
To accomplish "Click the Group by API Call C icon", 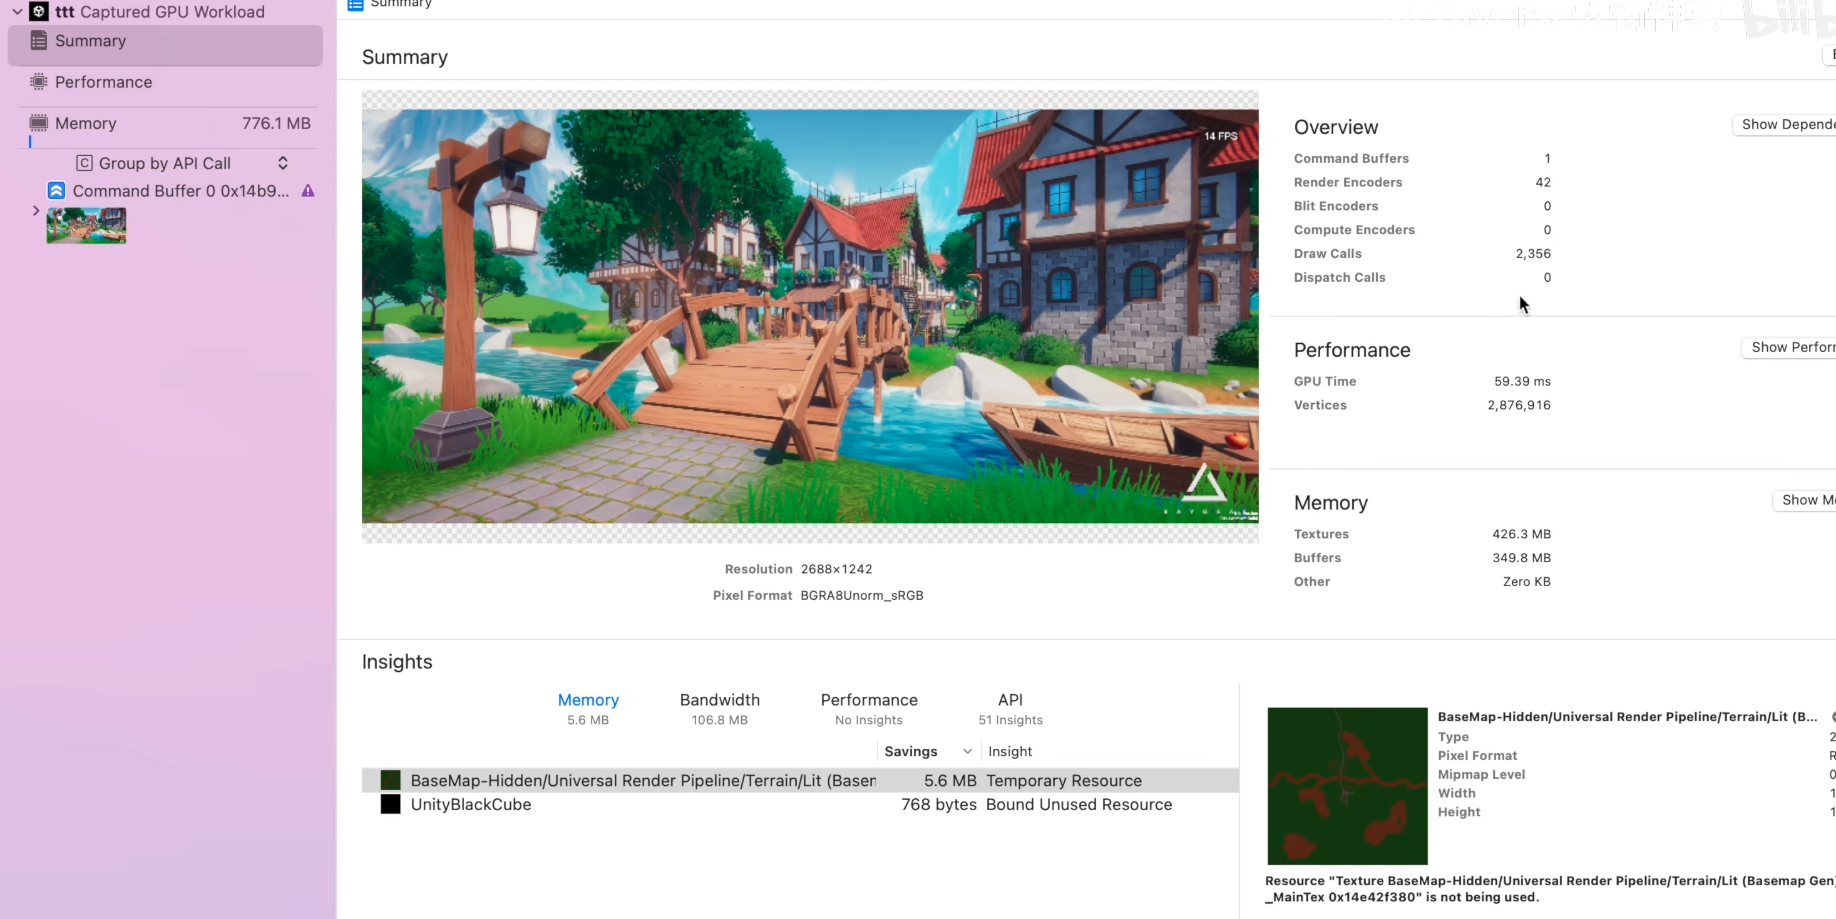I will click(85, 163).
